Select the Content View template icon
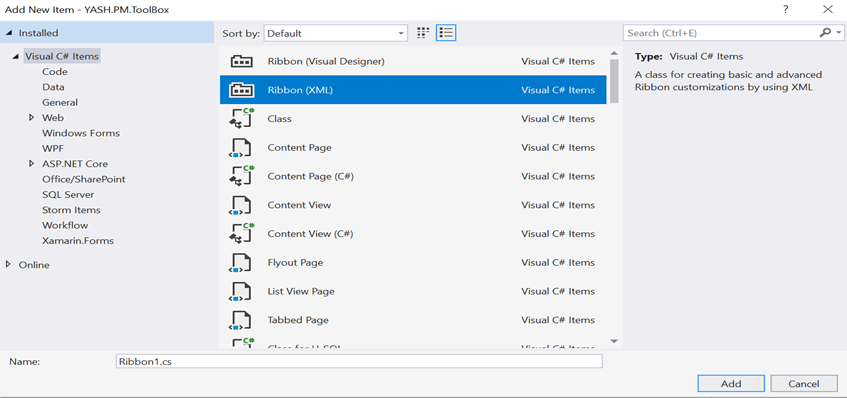This screenshot has height=398, width=847. [241, 205]
